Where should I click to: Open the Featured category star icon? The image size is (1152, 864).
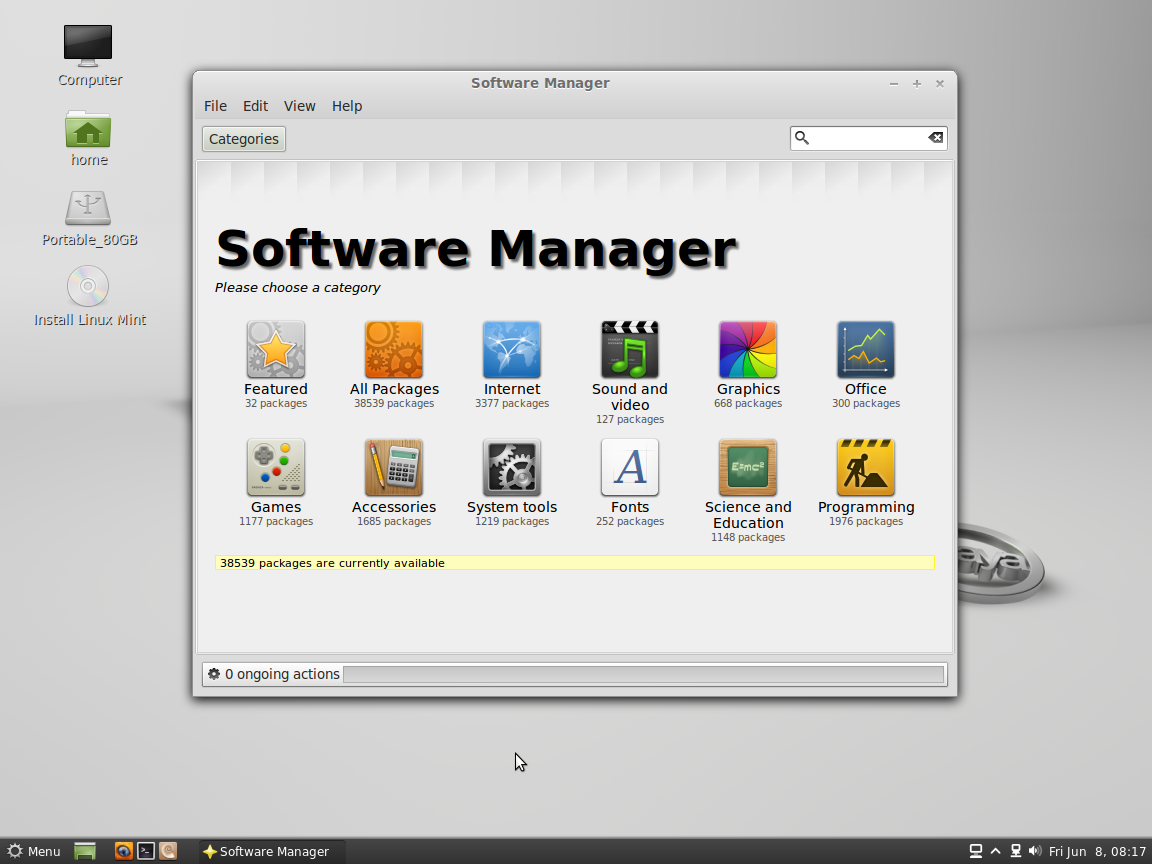point(276,349)
